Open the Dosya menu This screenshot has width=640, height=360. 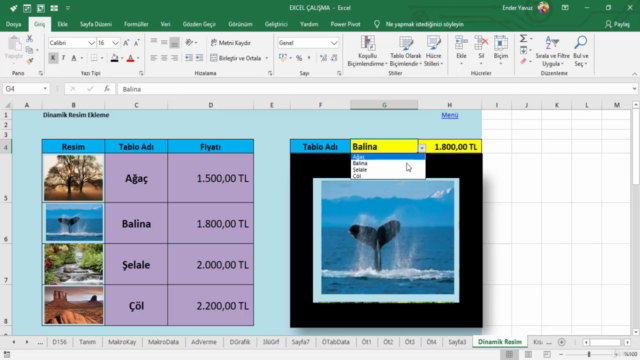point(13,24)
